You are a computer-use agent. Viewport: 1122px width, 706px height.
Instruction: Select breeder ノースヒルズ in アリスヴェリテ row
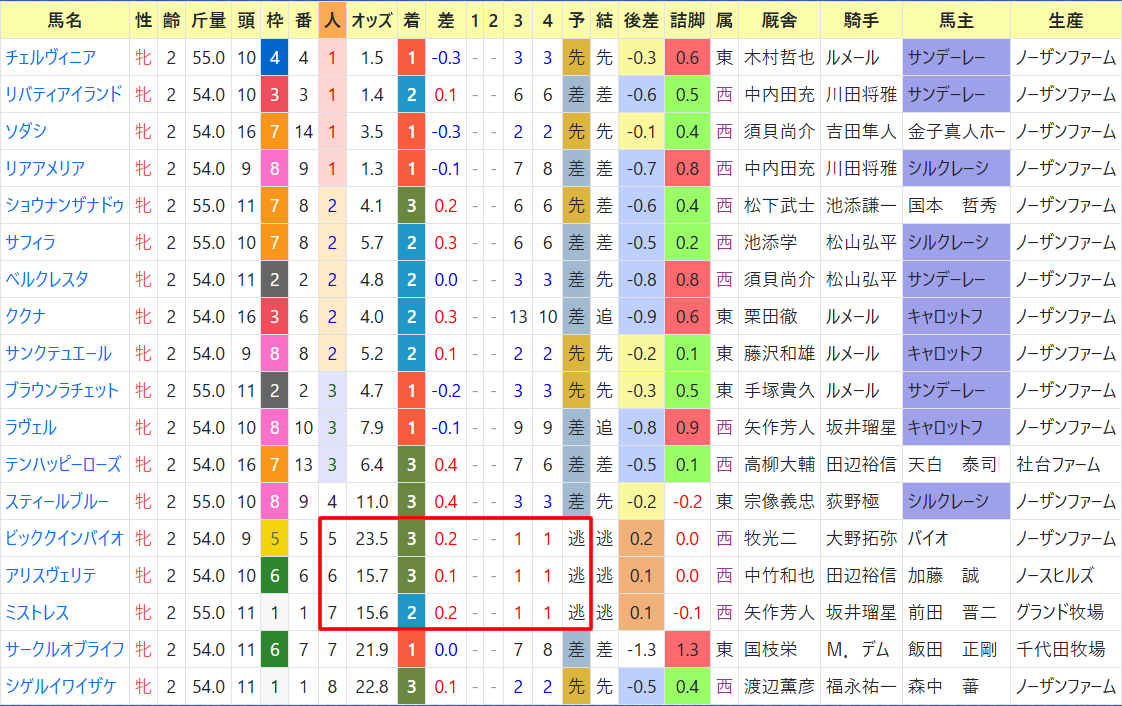pyautogui.click(x=1055, y=576)
